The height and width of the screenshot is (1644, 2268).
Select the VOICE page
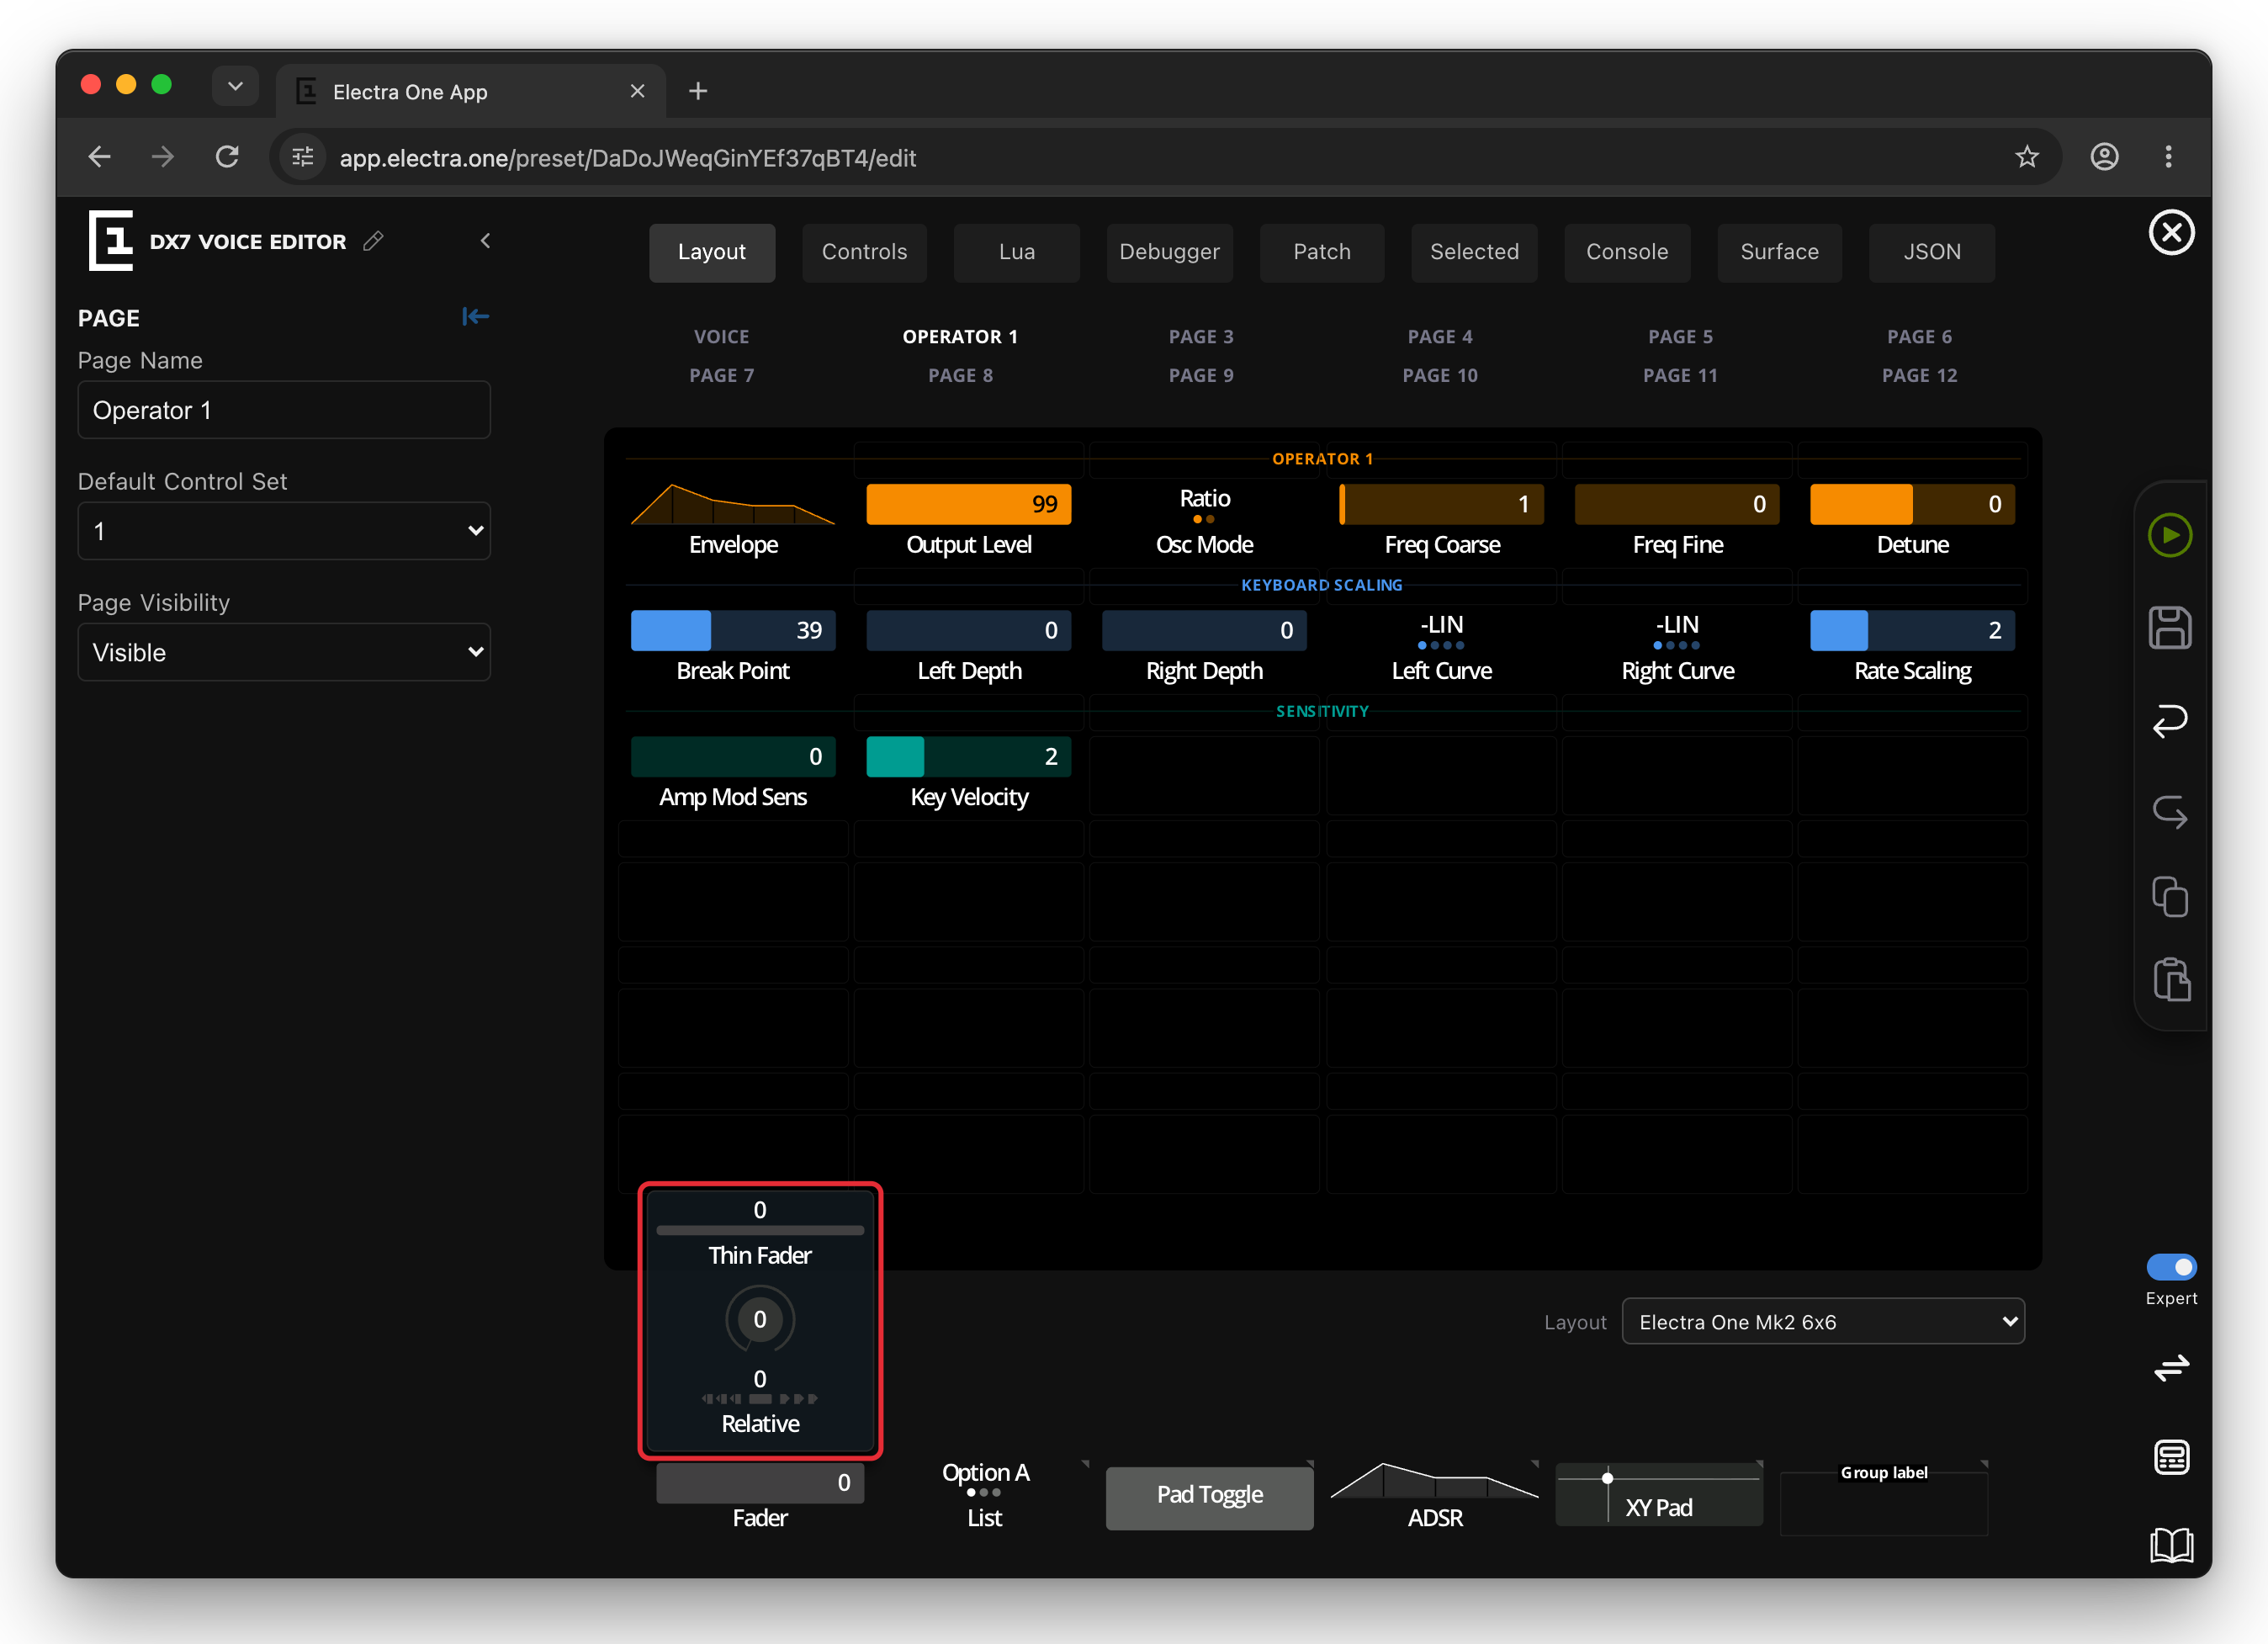point(722,337)
